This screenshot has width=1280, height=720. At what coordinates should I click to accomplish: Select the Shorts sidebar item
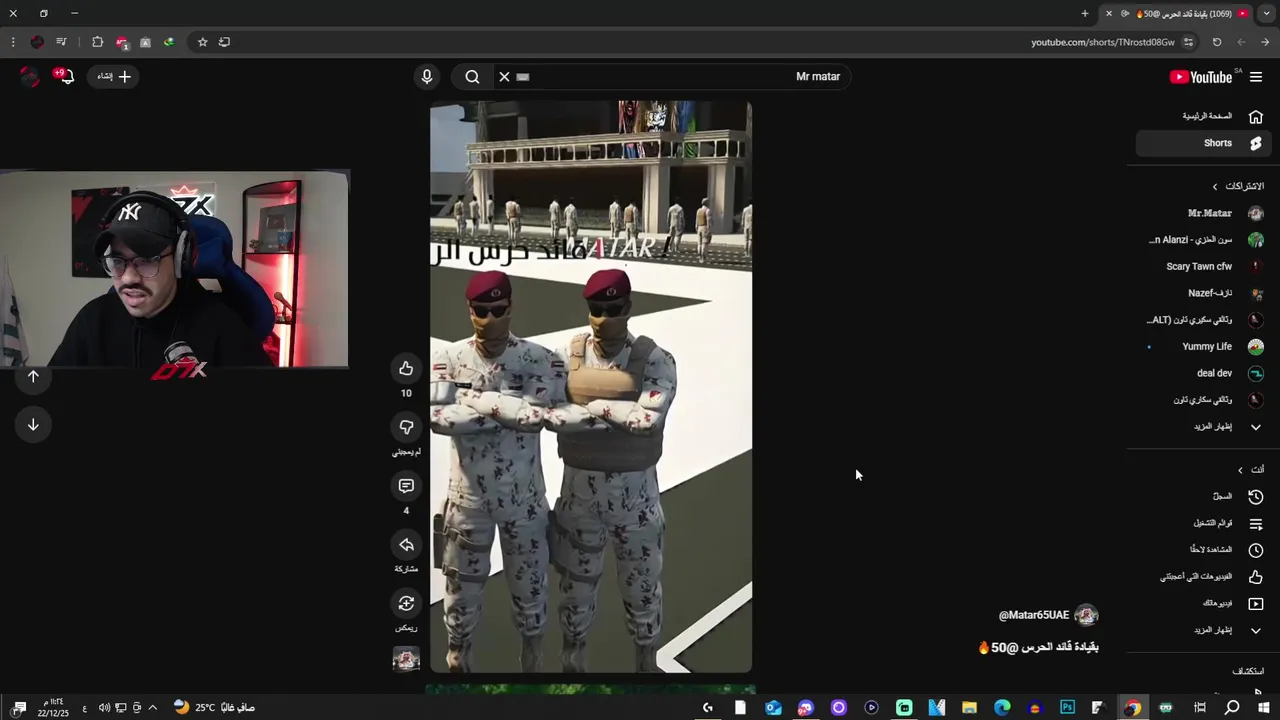pos(1203,143)
